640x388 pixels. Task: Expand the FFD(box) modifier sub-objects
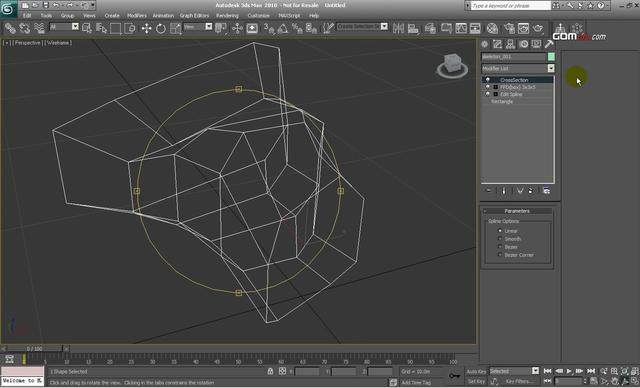[496, 87]
